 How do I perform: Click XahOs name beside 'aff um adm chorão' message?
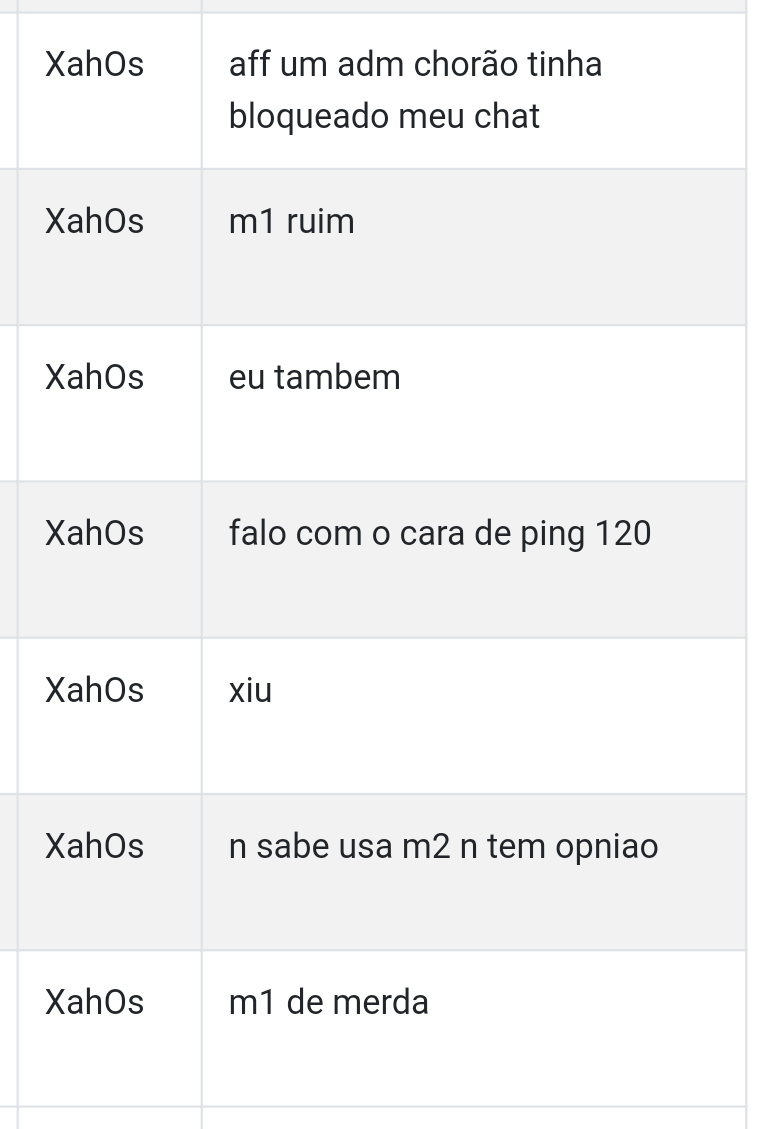coord(94,64)
